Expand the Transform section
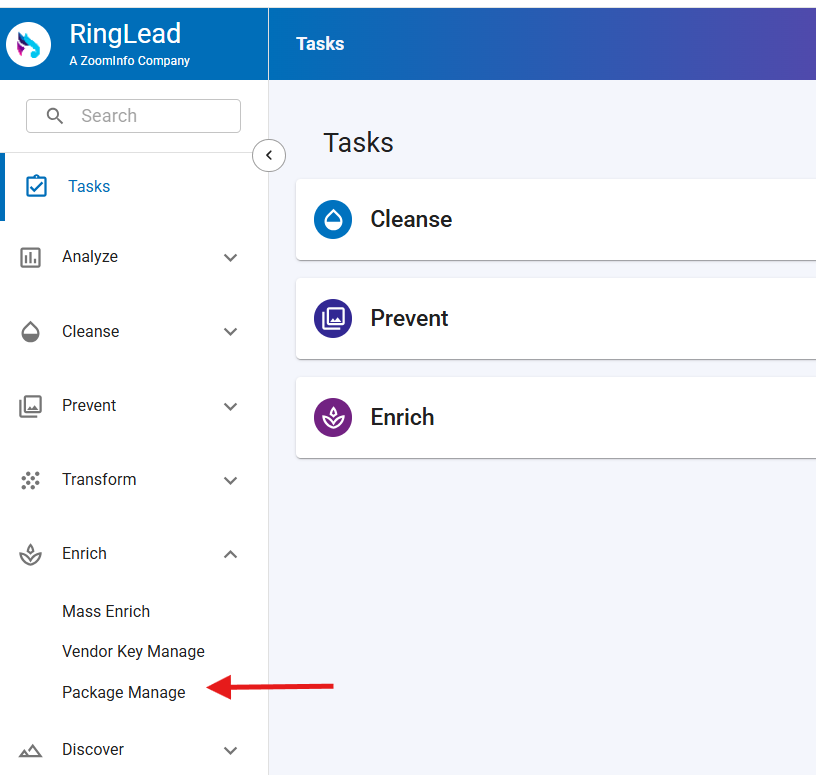Screen dimensions: 816x775 (x=231, y=480)
